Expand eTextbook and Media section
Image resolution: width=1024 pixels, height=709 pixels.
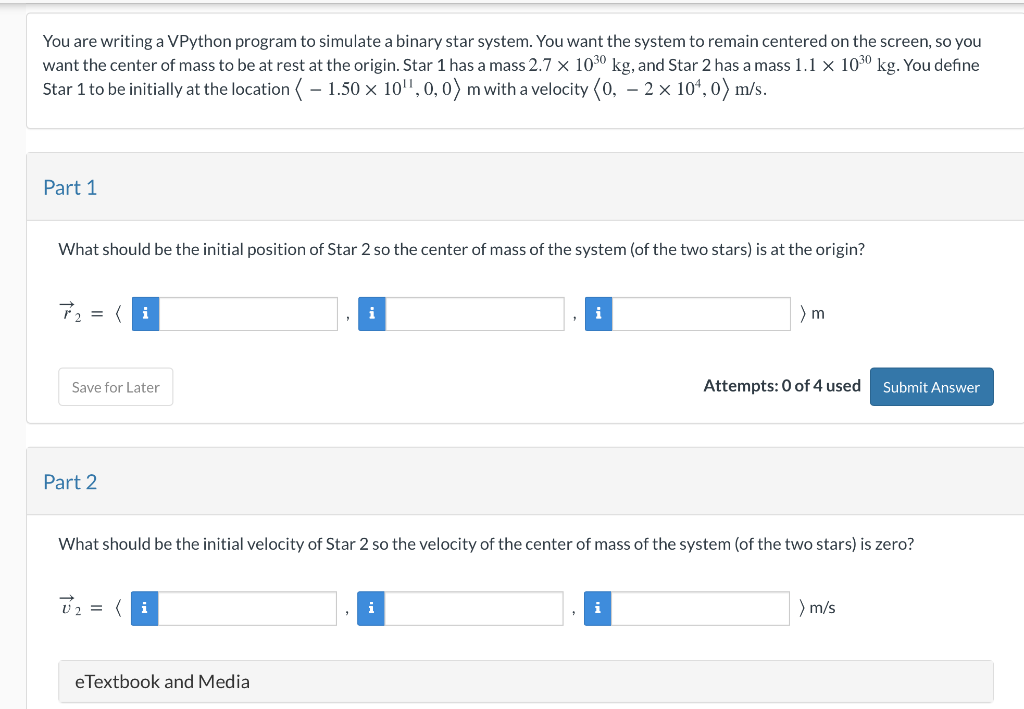tap(526, 682)
